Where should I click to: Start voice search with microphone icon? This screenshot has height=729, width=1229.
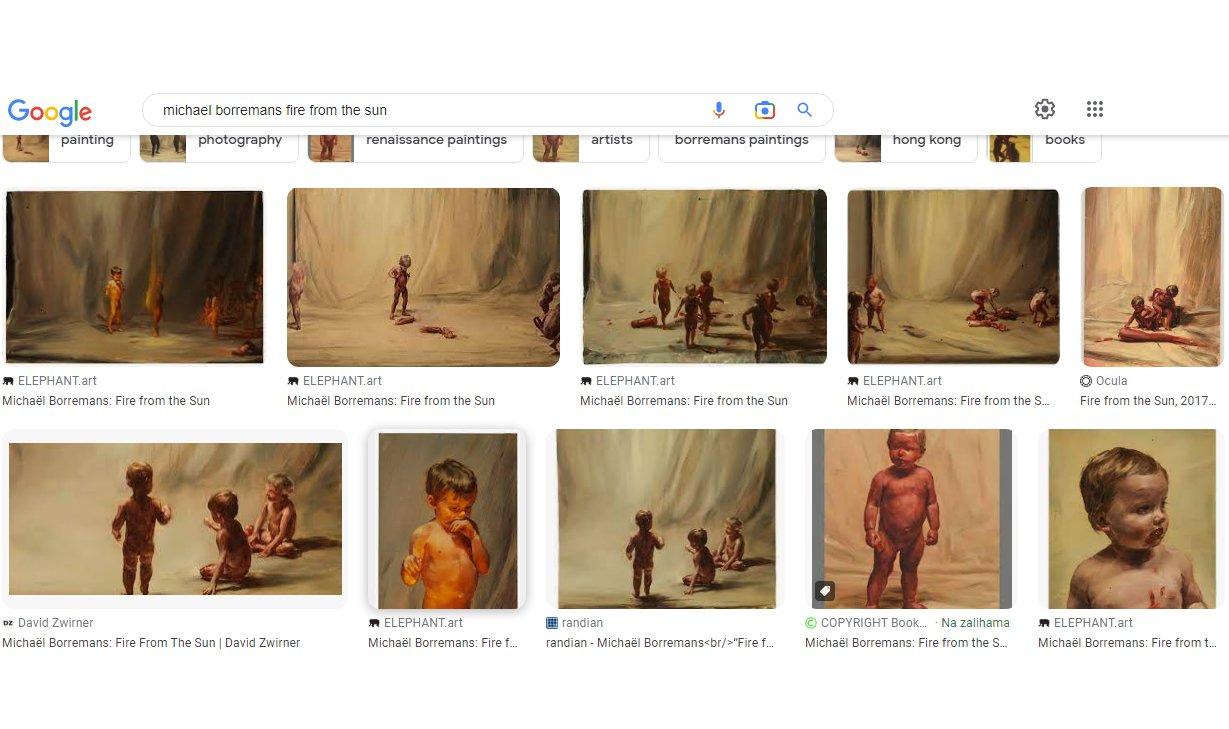(718, 110)
